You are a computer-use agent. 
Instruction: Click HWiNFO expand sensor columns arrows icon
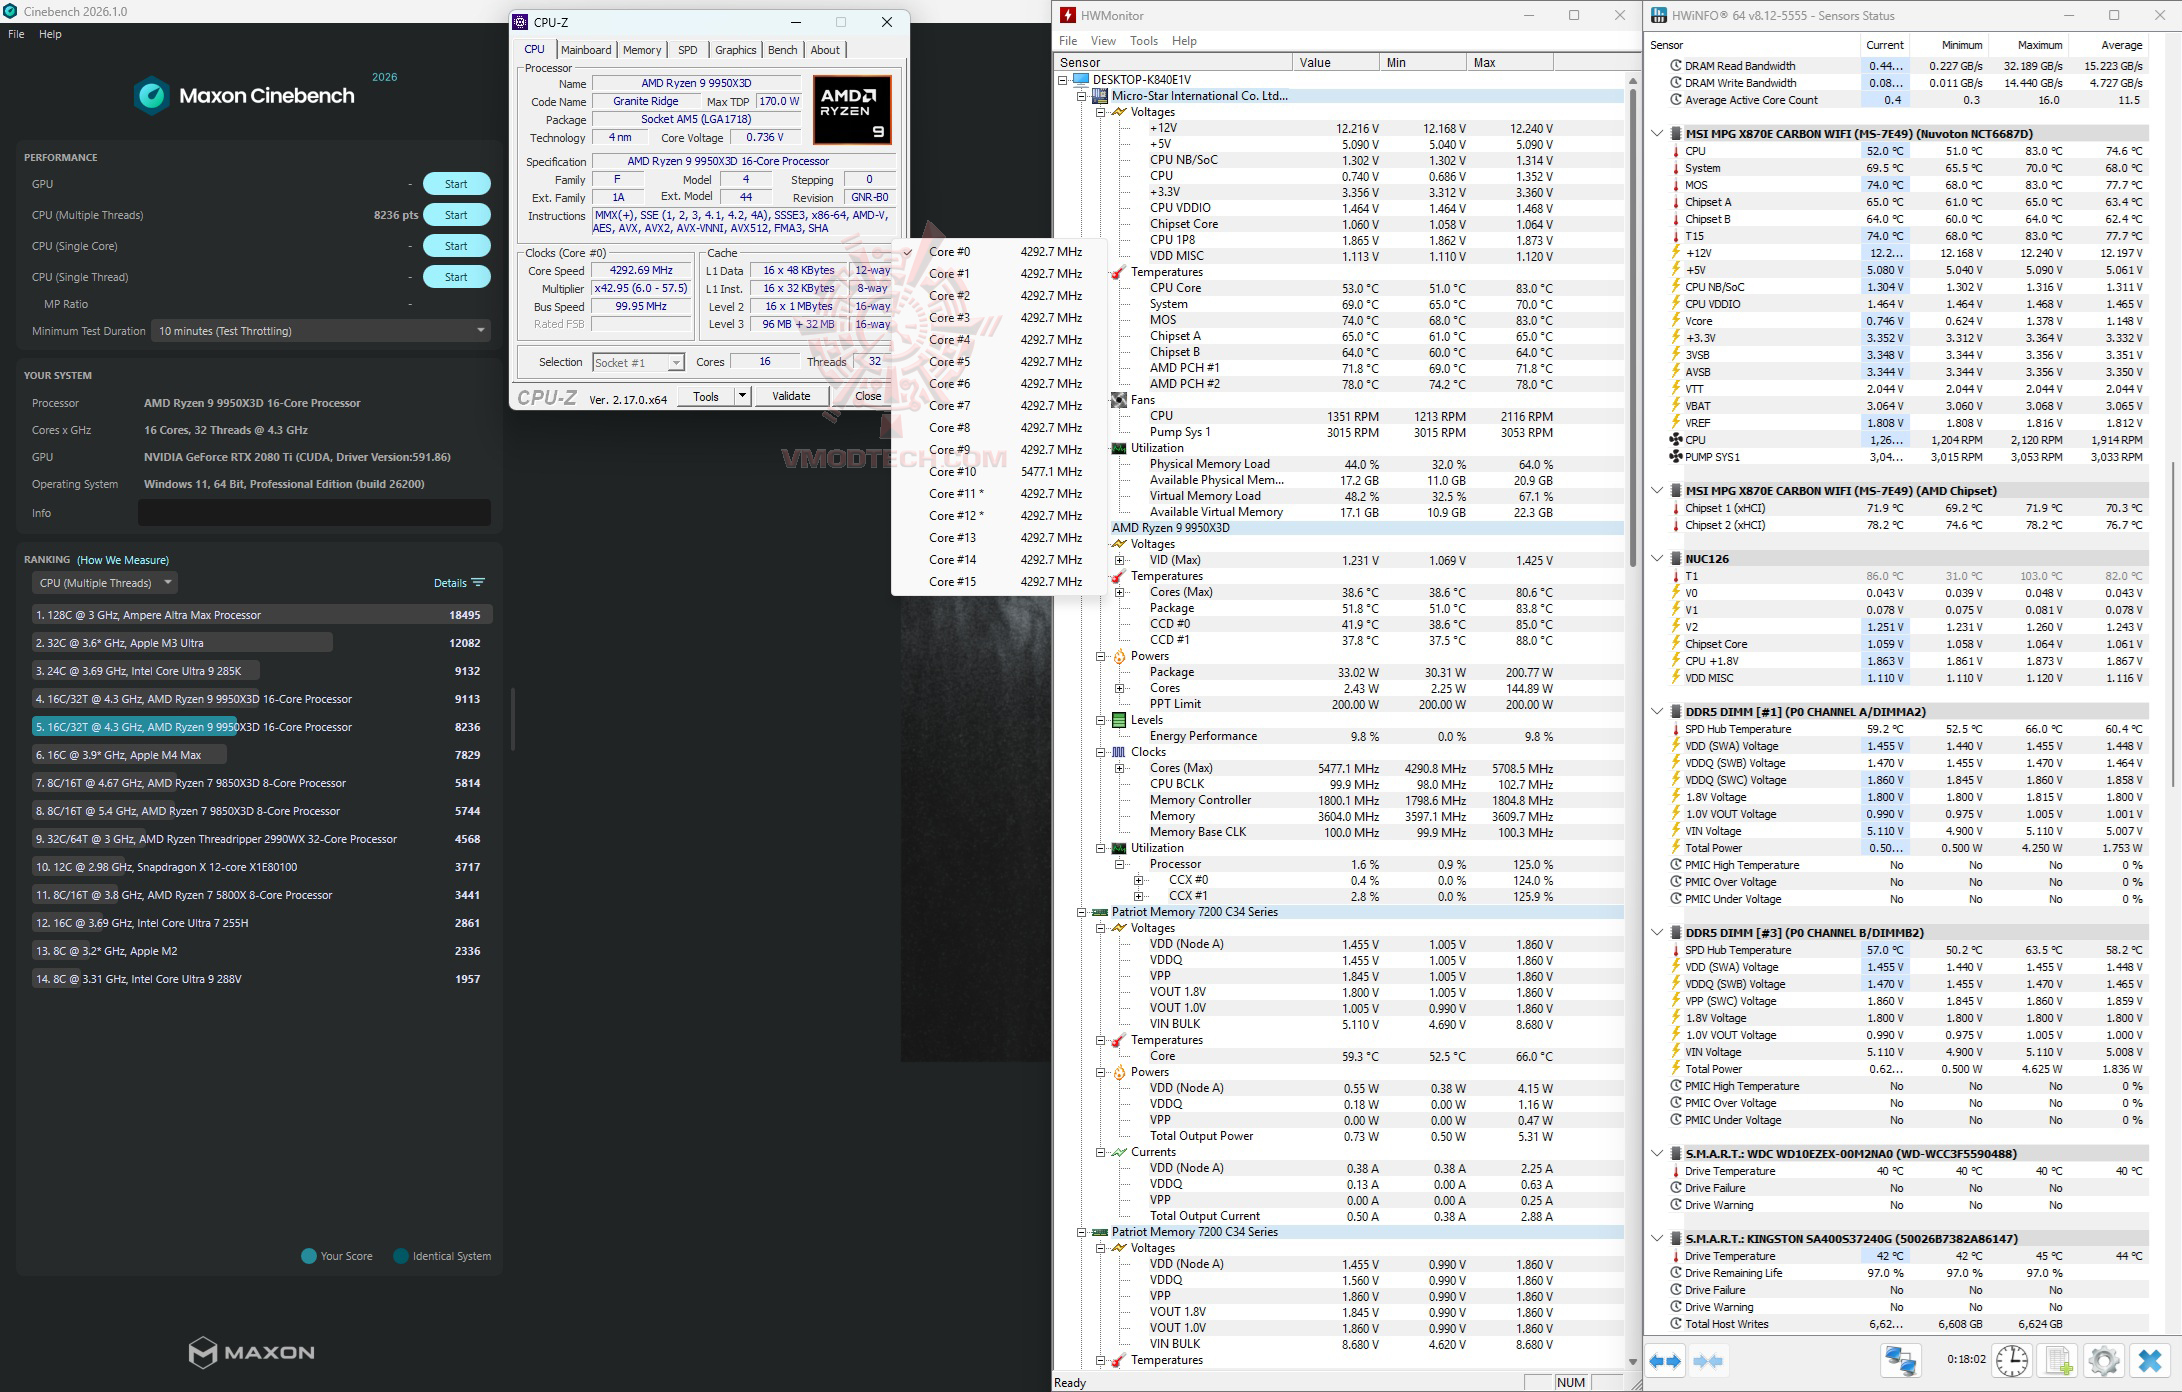coord(1665,1361)
